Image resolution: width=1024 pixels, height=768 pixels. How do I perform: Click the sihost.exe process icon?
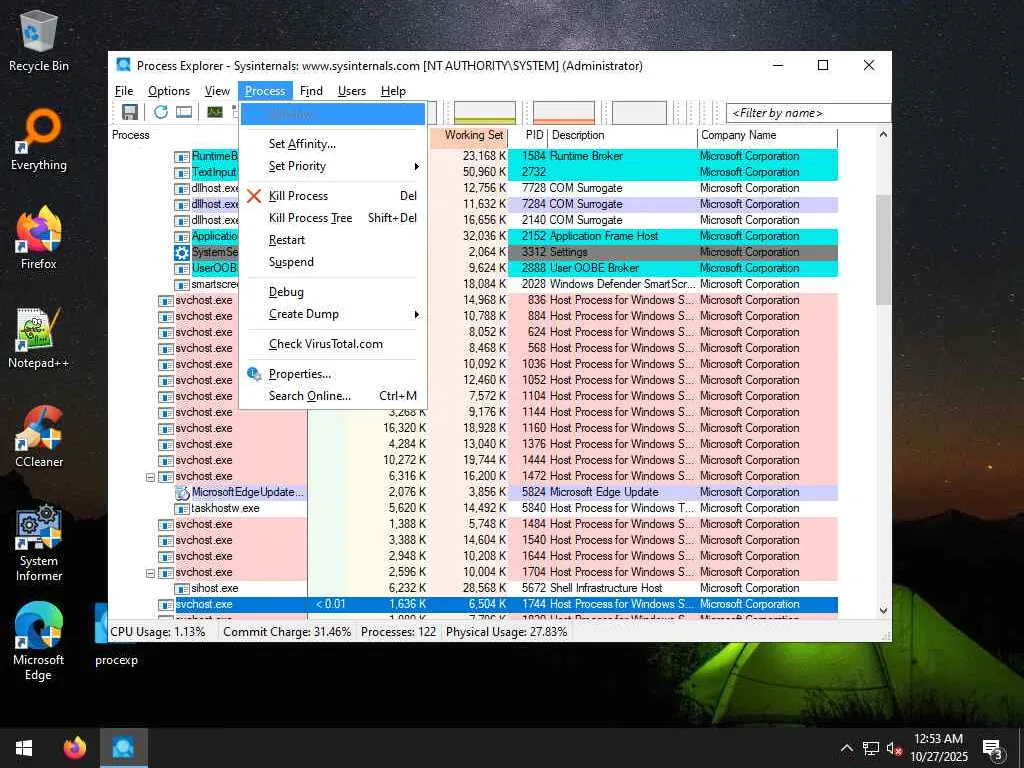click(182, 588)
